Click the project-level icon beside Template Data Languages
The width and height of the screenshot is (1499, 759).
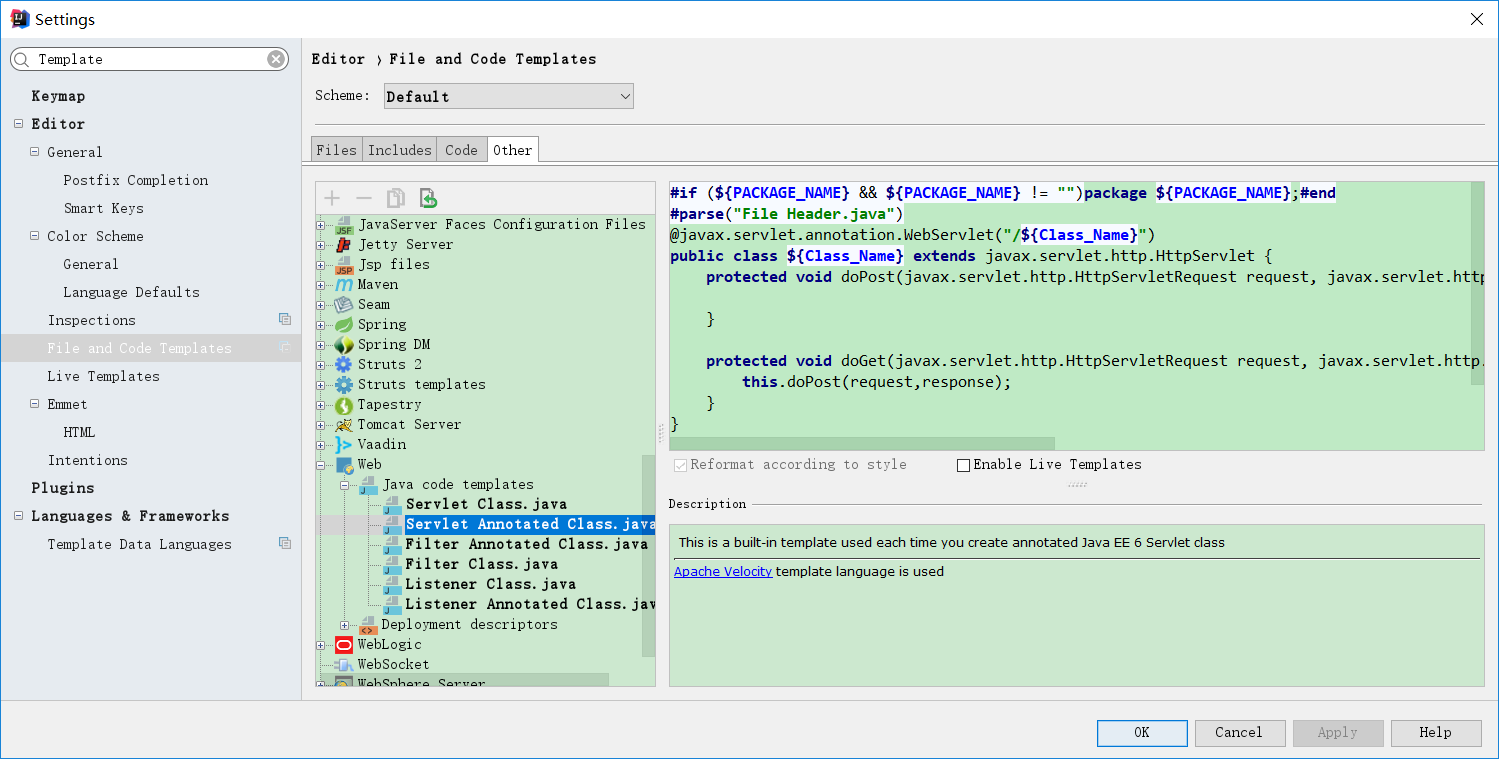285,544
